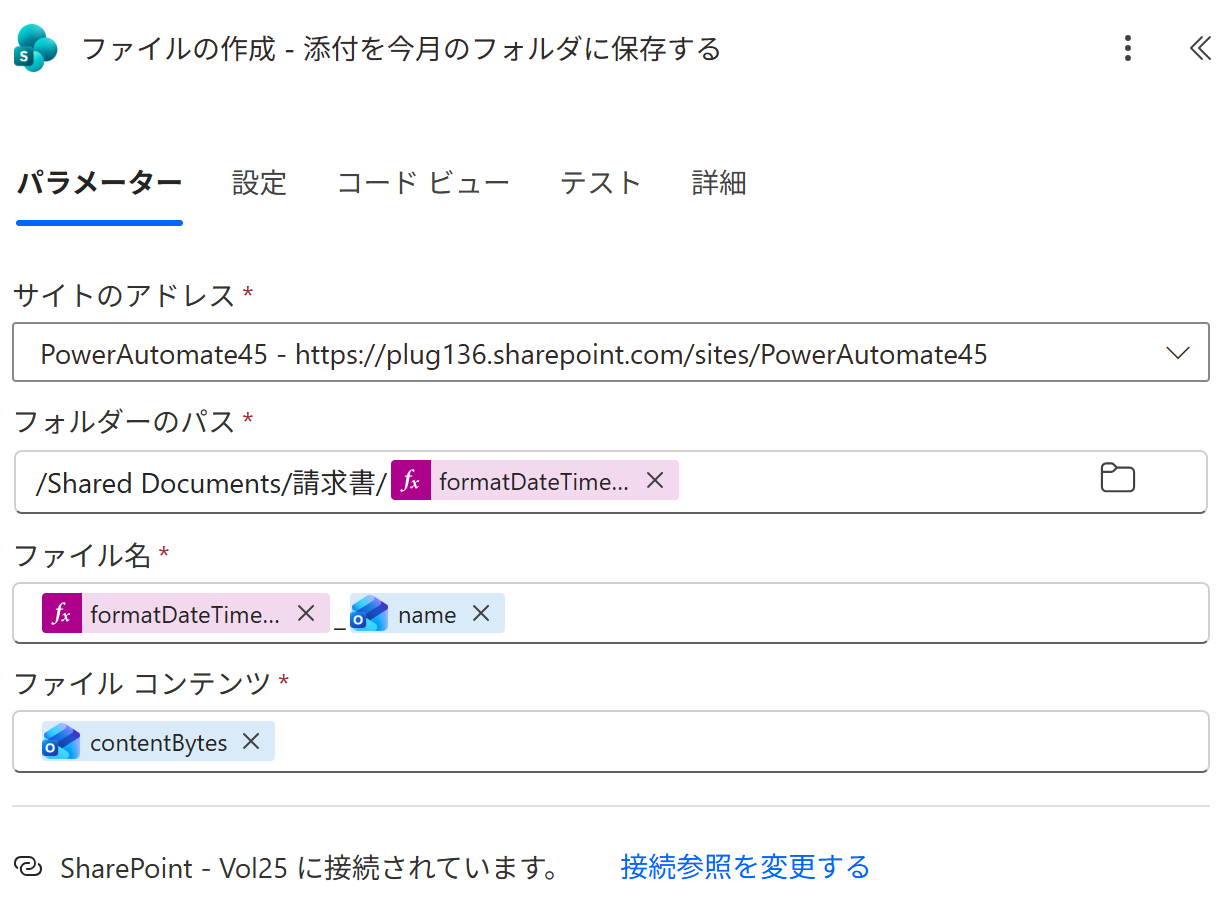Click the 接続参照を変更する link

(x=745, y=866)
